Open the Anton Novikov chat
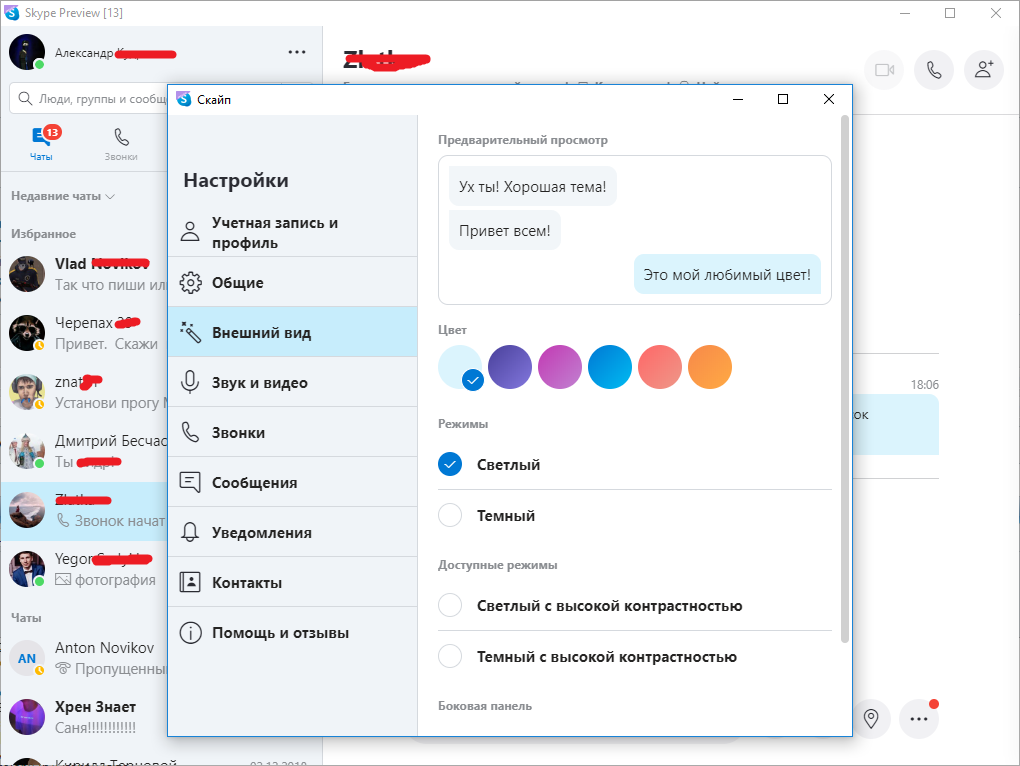Viewport: 1020px width, 766px height. [x=85, y=658]
